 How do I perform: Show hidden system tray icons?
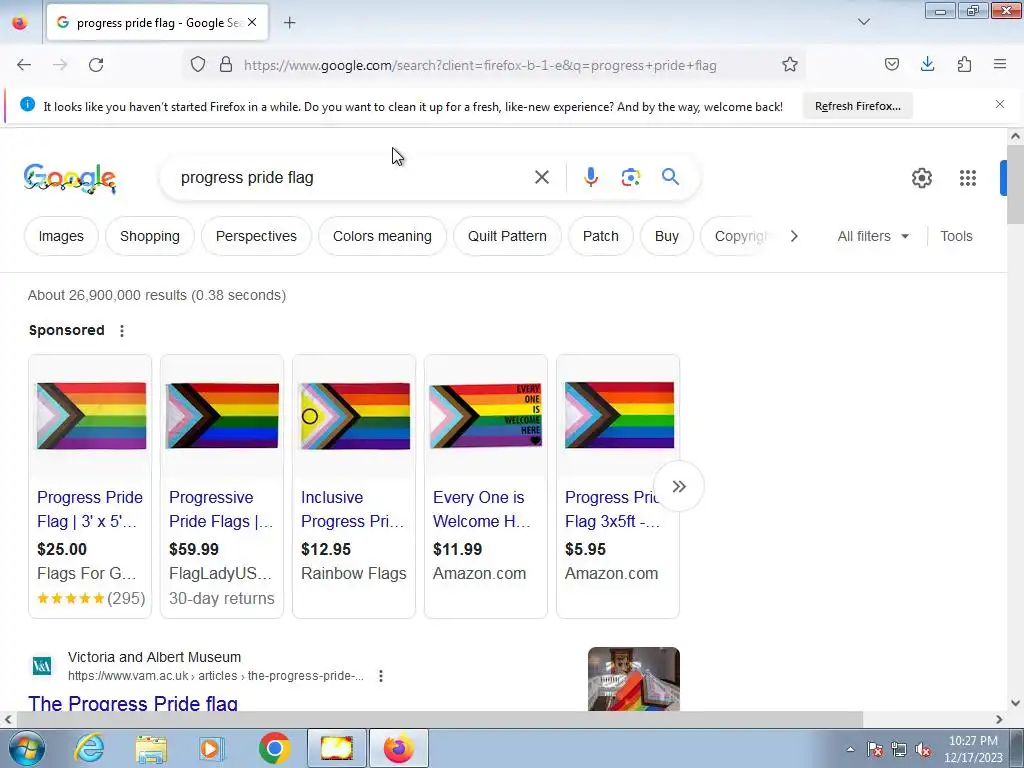(850, 749)
